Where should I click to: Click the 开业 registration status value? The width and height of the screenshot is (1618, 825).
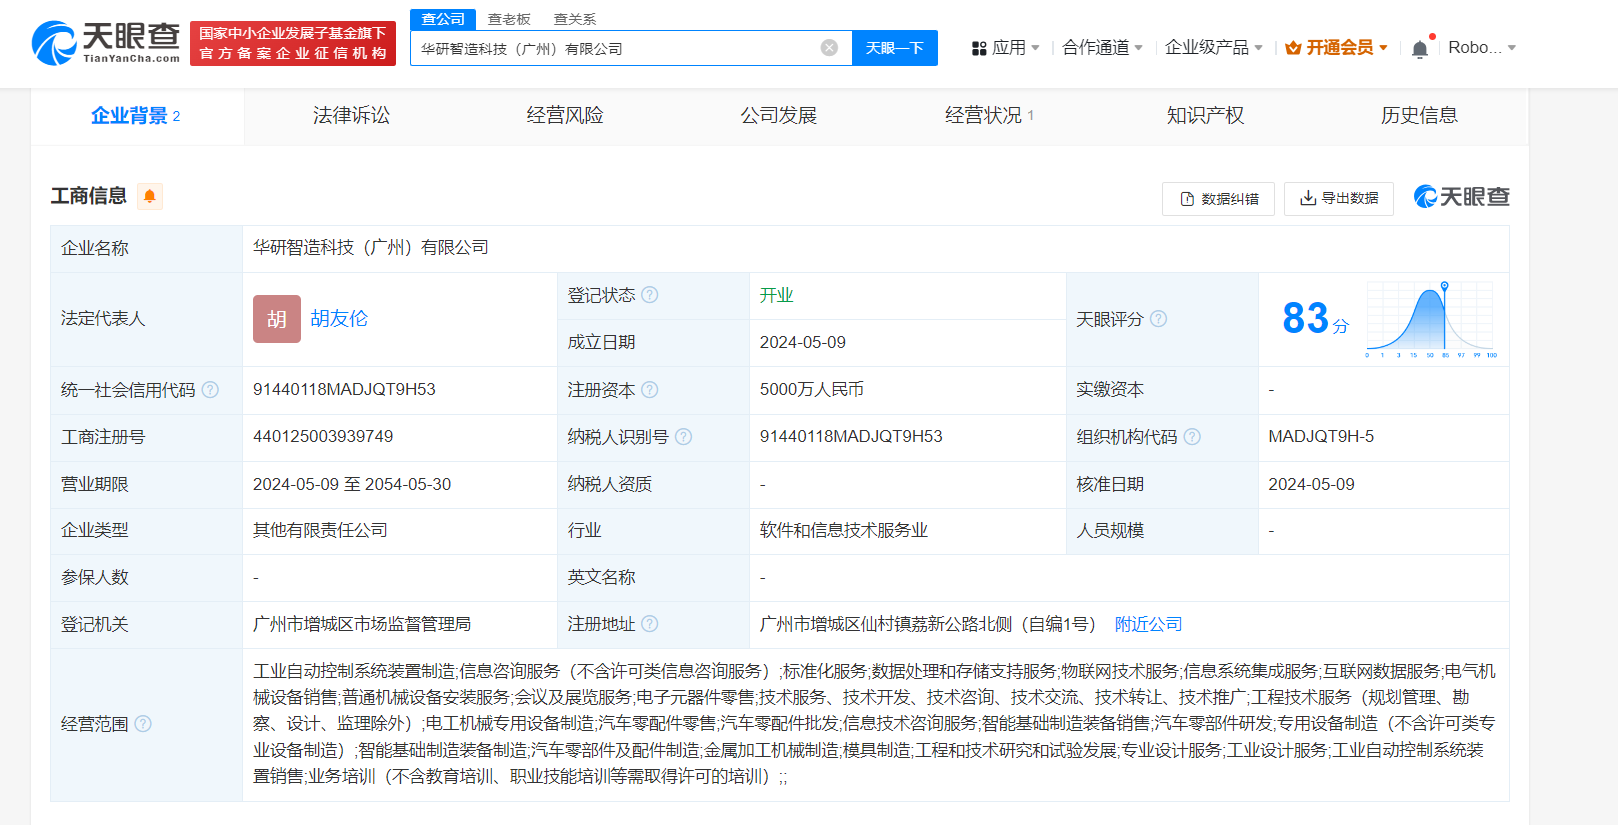coord(776,295)
